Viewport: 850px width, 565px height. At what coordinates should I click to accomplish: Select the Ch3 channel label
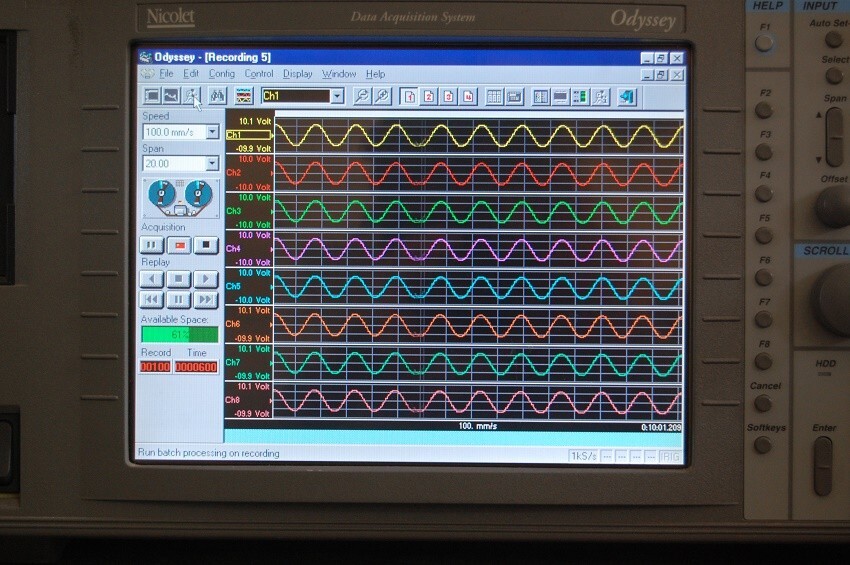coord(234,211)
